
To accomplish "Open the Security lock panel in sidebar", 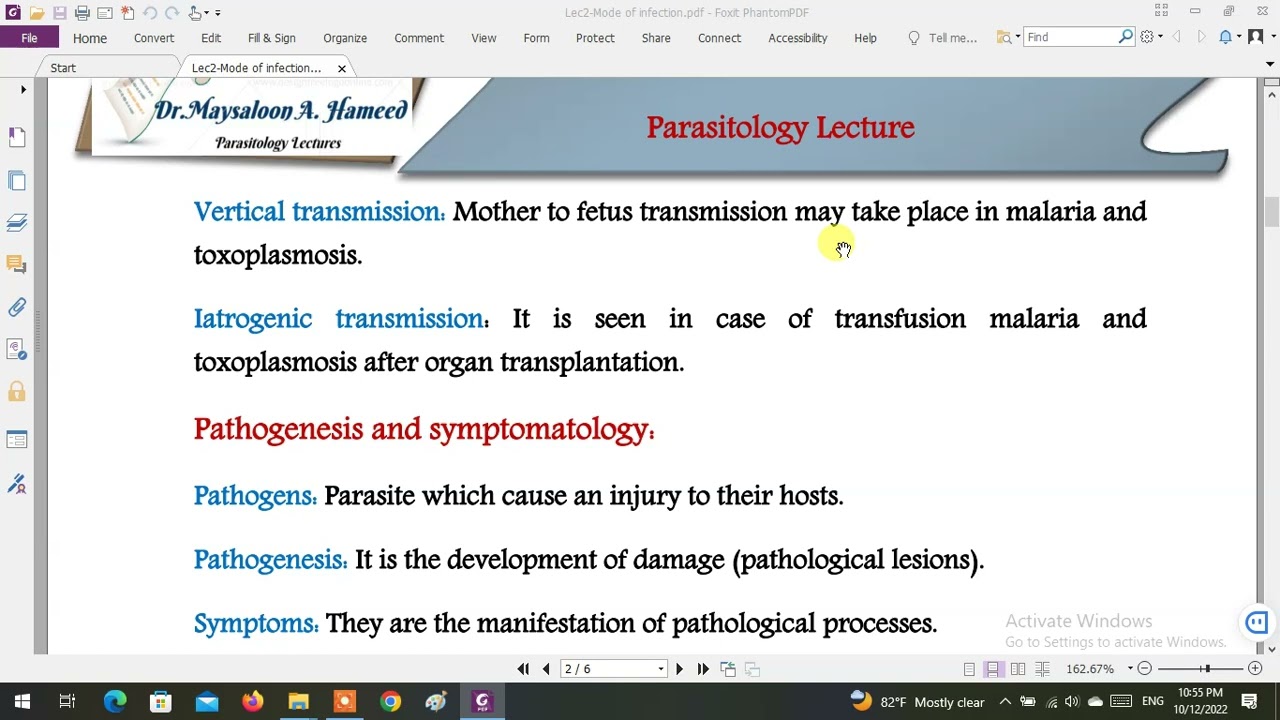I will pyautogui.click(x=17, y=392).
